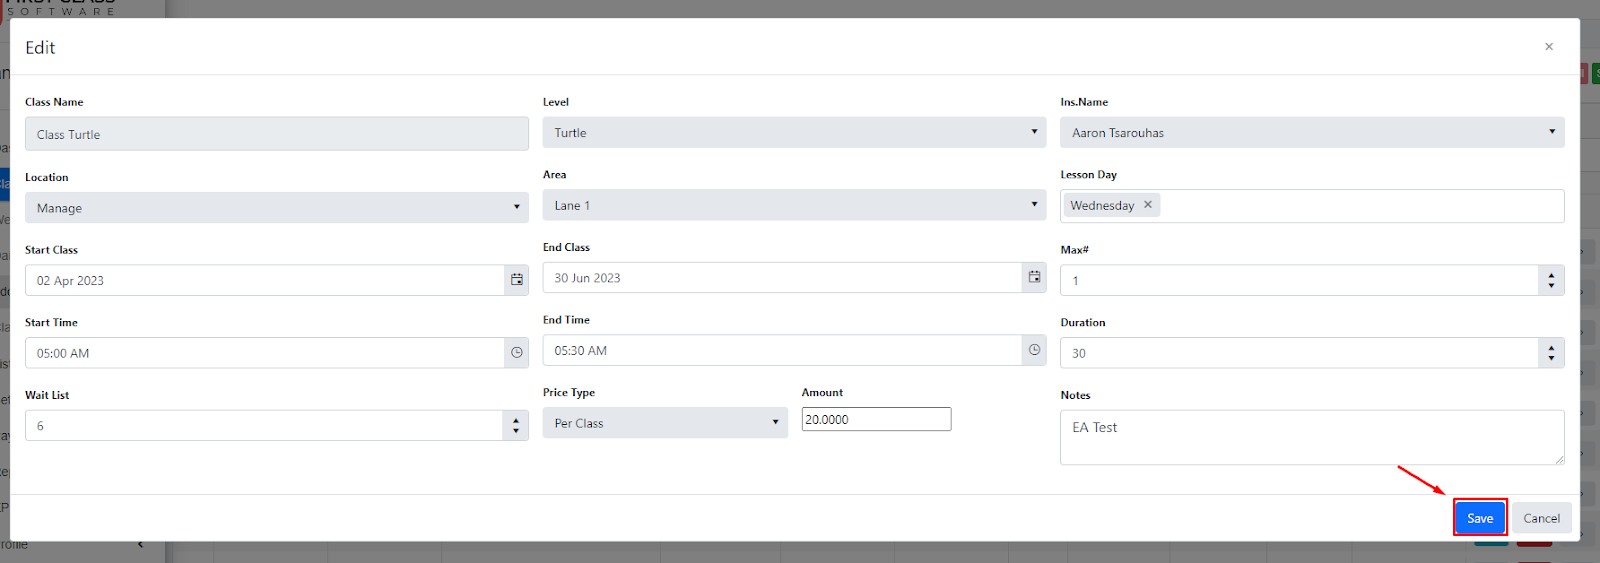Close the Edit dialog with the X
The height and width of the screenshot is (563, 1600).
[x=1549, y=47]
